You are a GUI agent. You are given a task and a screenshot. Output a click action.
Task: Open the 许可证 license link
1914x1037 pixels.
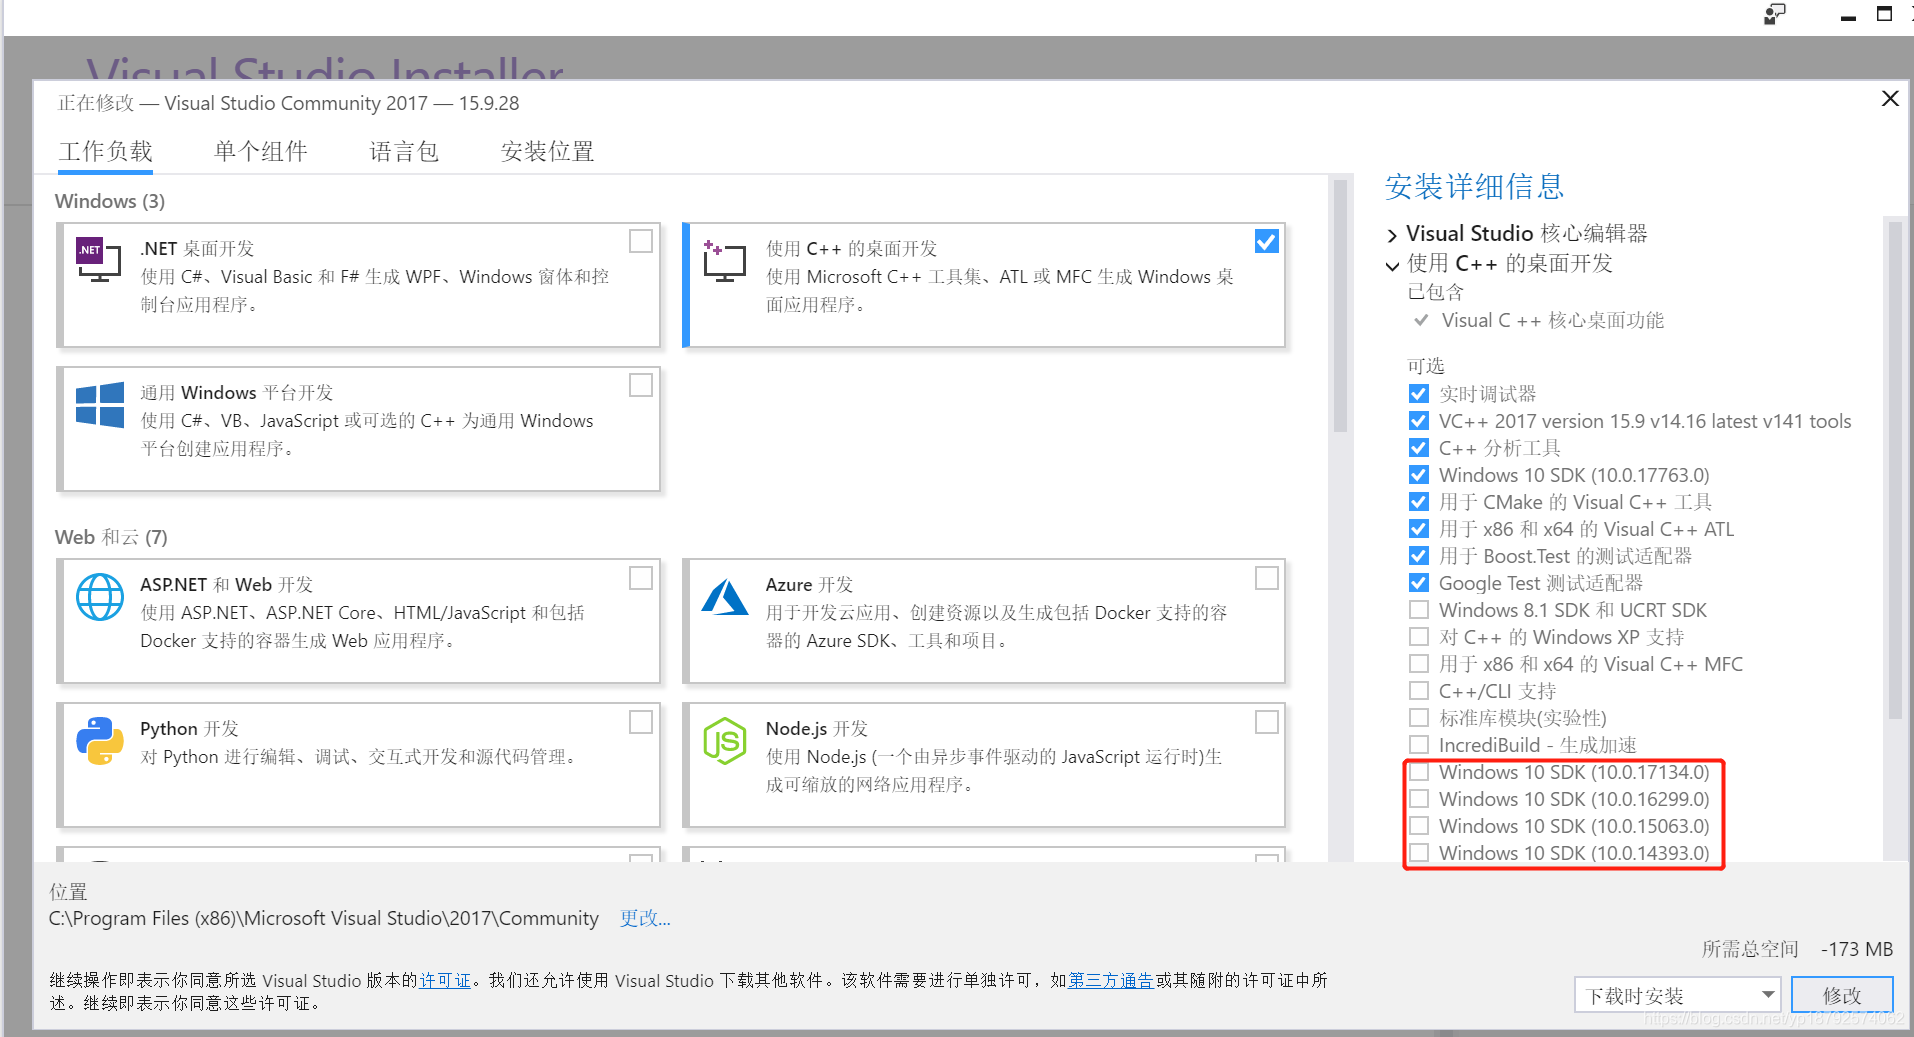pos(445,980)
